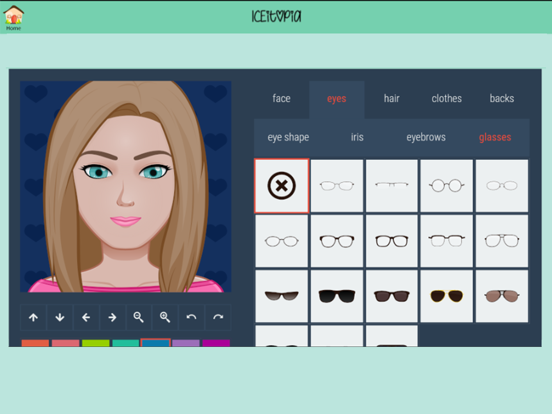The width and height of the screenshot is (552, 414).
Task: Select cat-eye gradient sunglasses
Action: pyautogui.click(x=282, y=296)
